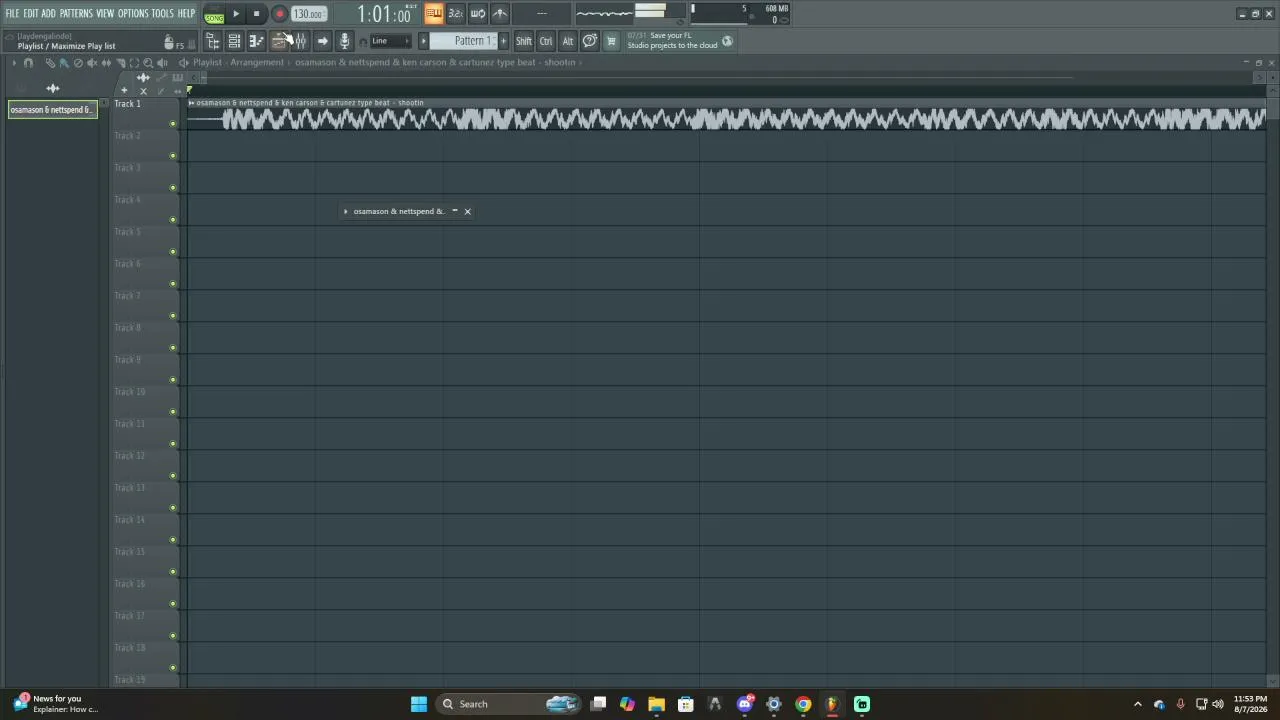Click the taskbar Search box
1280x720 pixels.
pyautogui.click(x=510, y=704)
